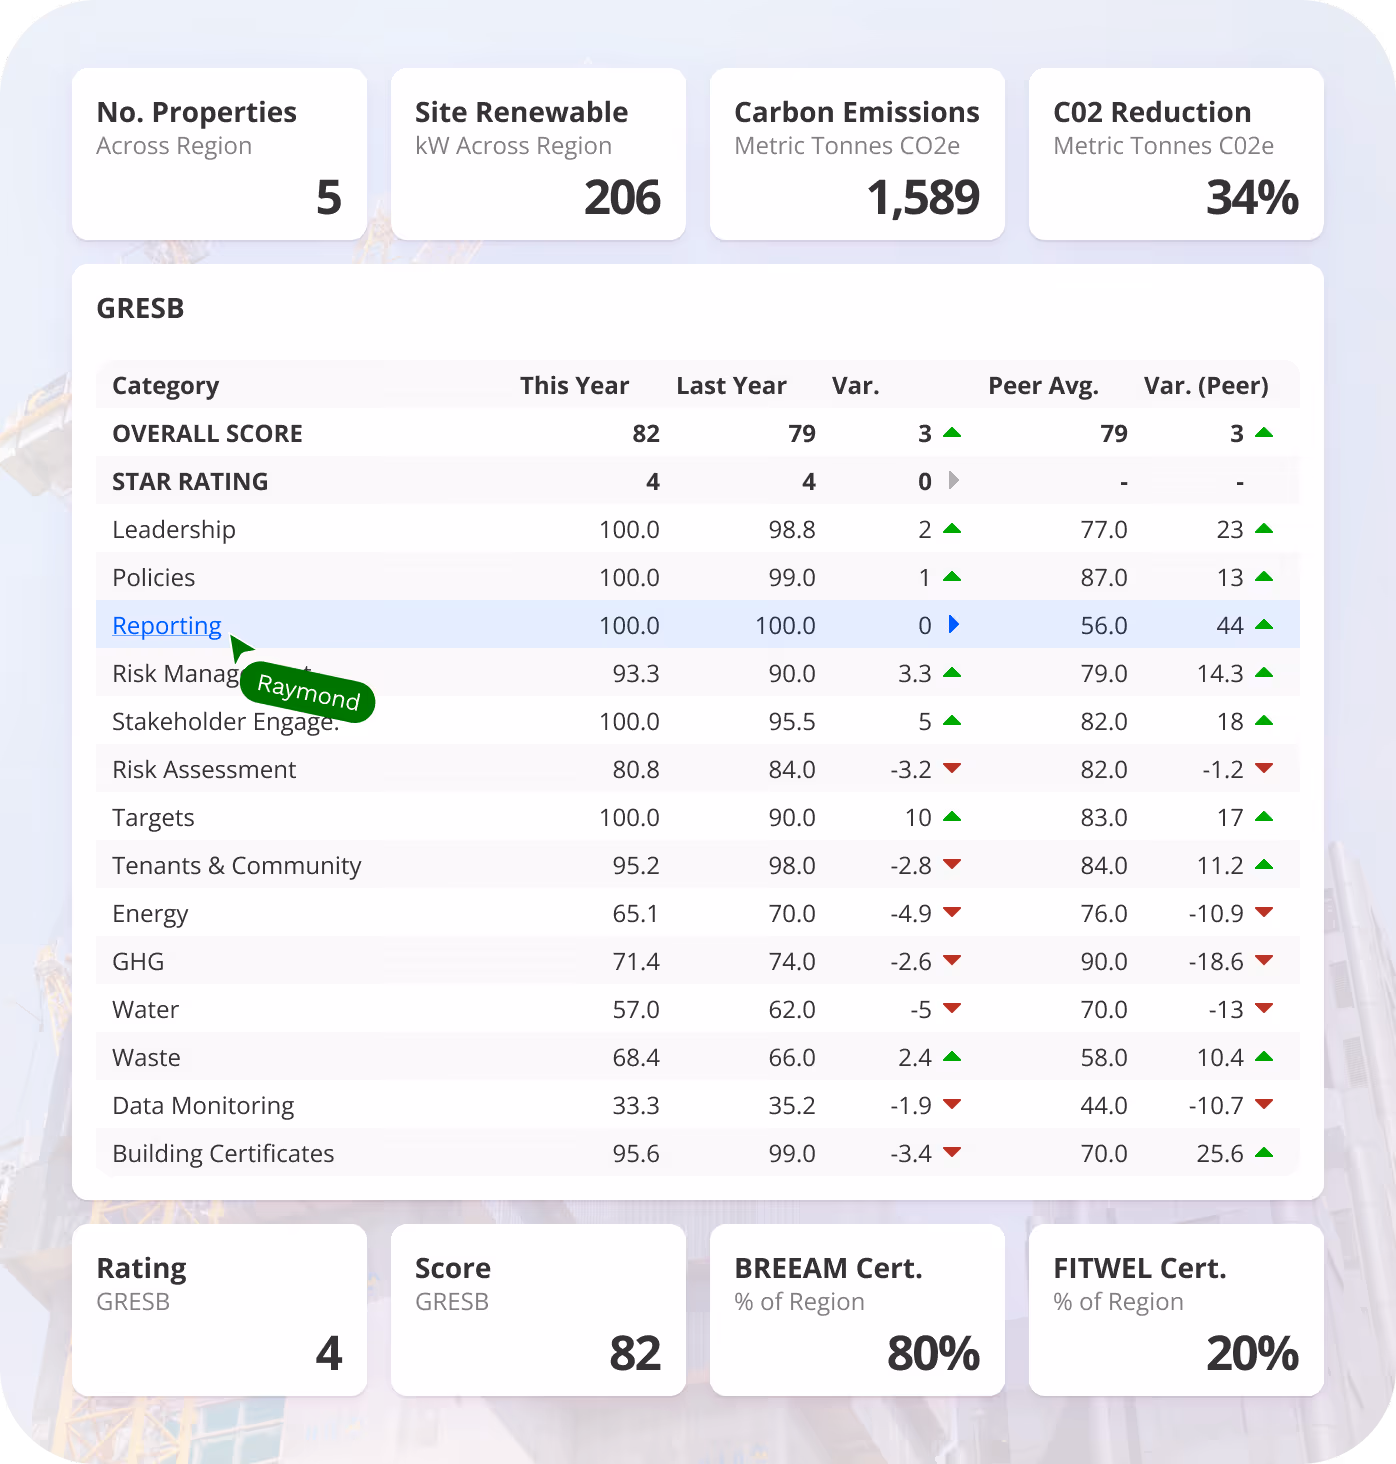1396x1464 pixels.
Task: Select the Peer Avg. column header
Action: tap(1043, 385)
